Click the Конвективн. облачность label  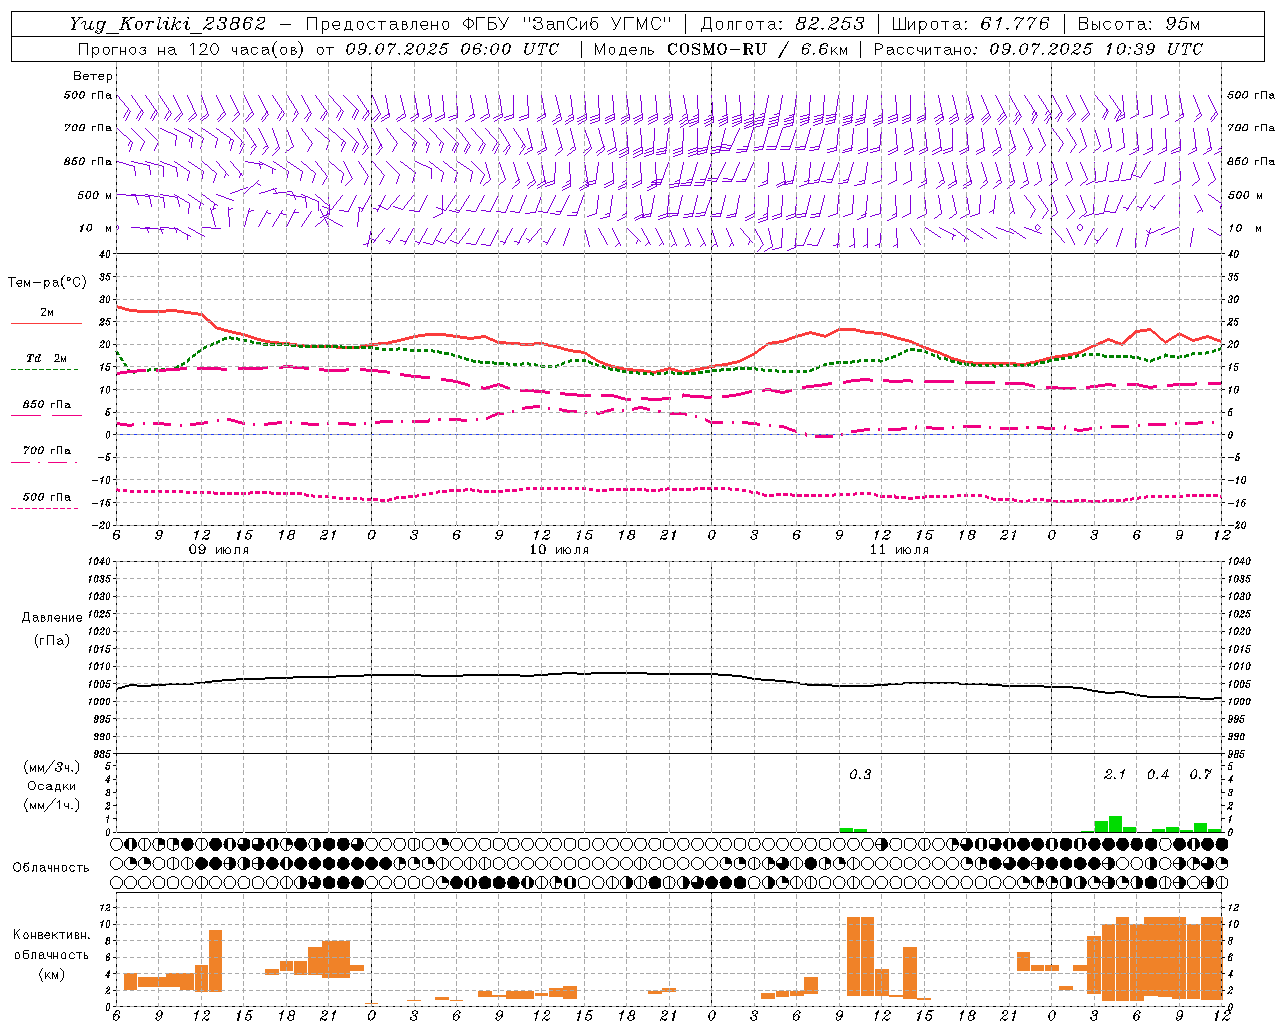point(52,945)
